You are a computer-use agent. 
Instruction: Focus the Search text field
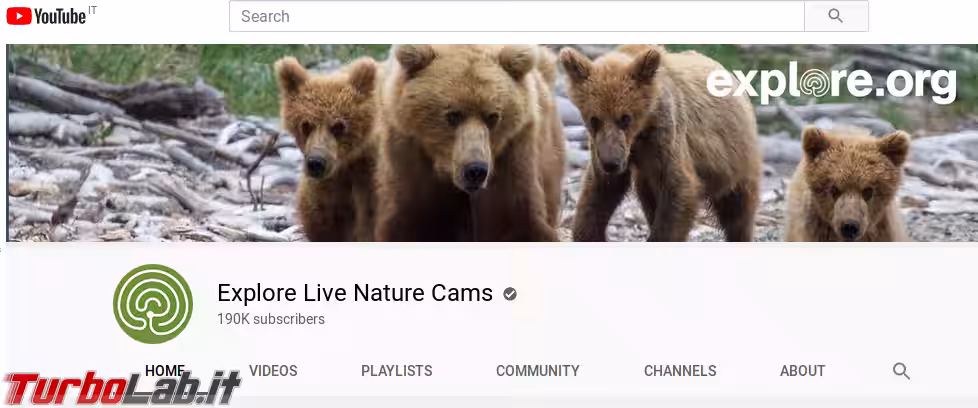[516, 16]
